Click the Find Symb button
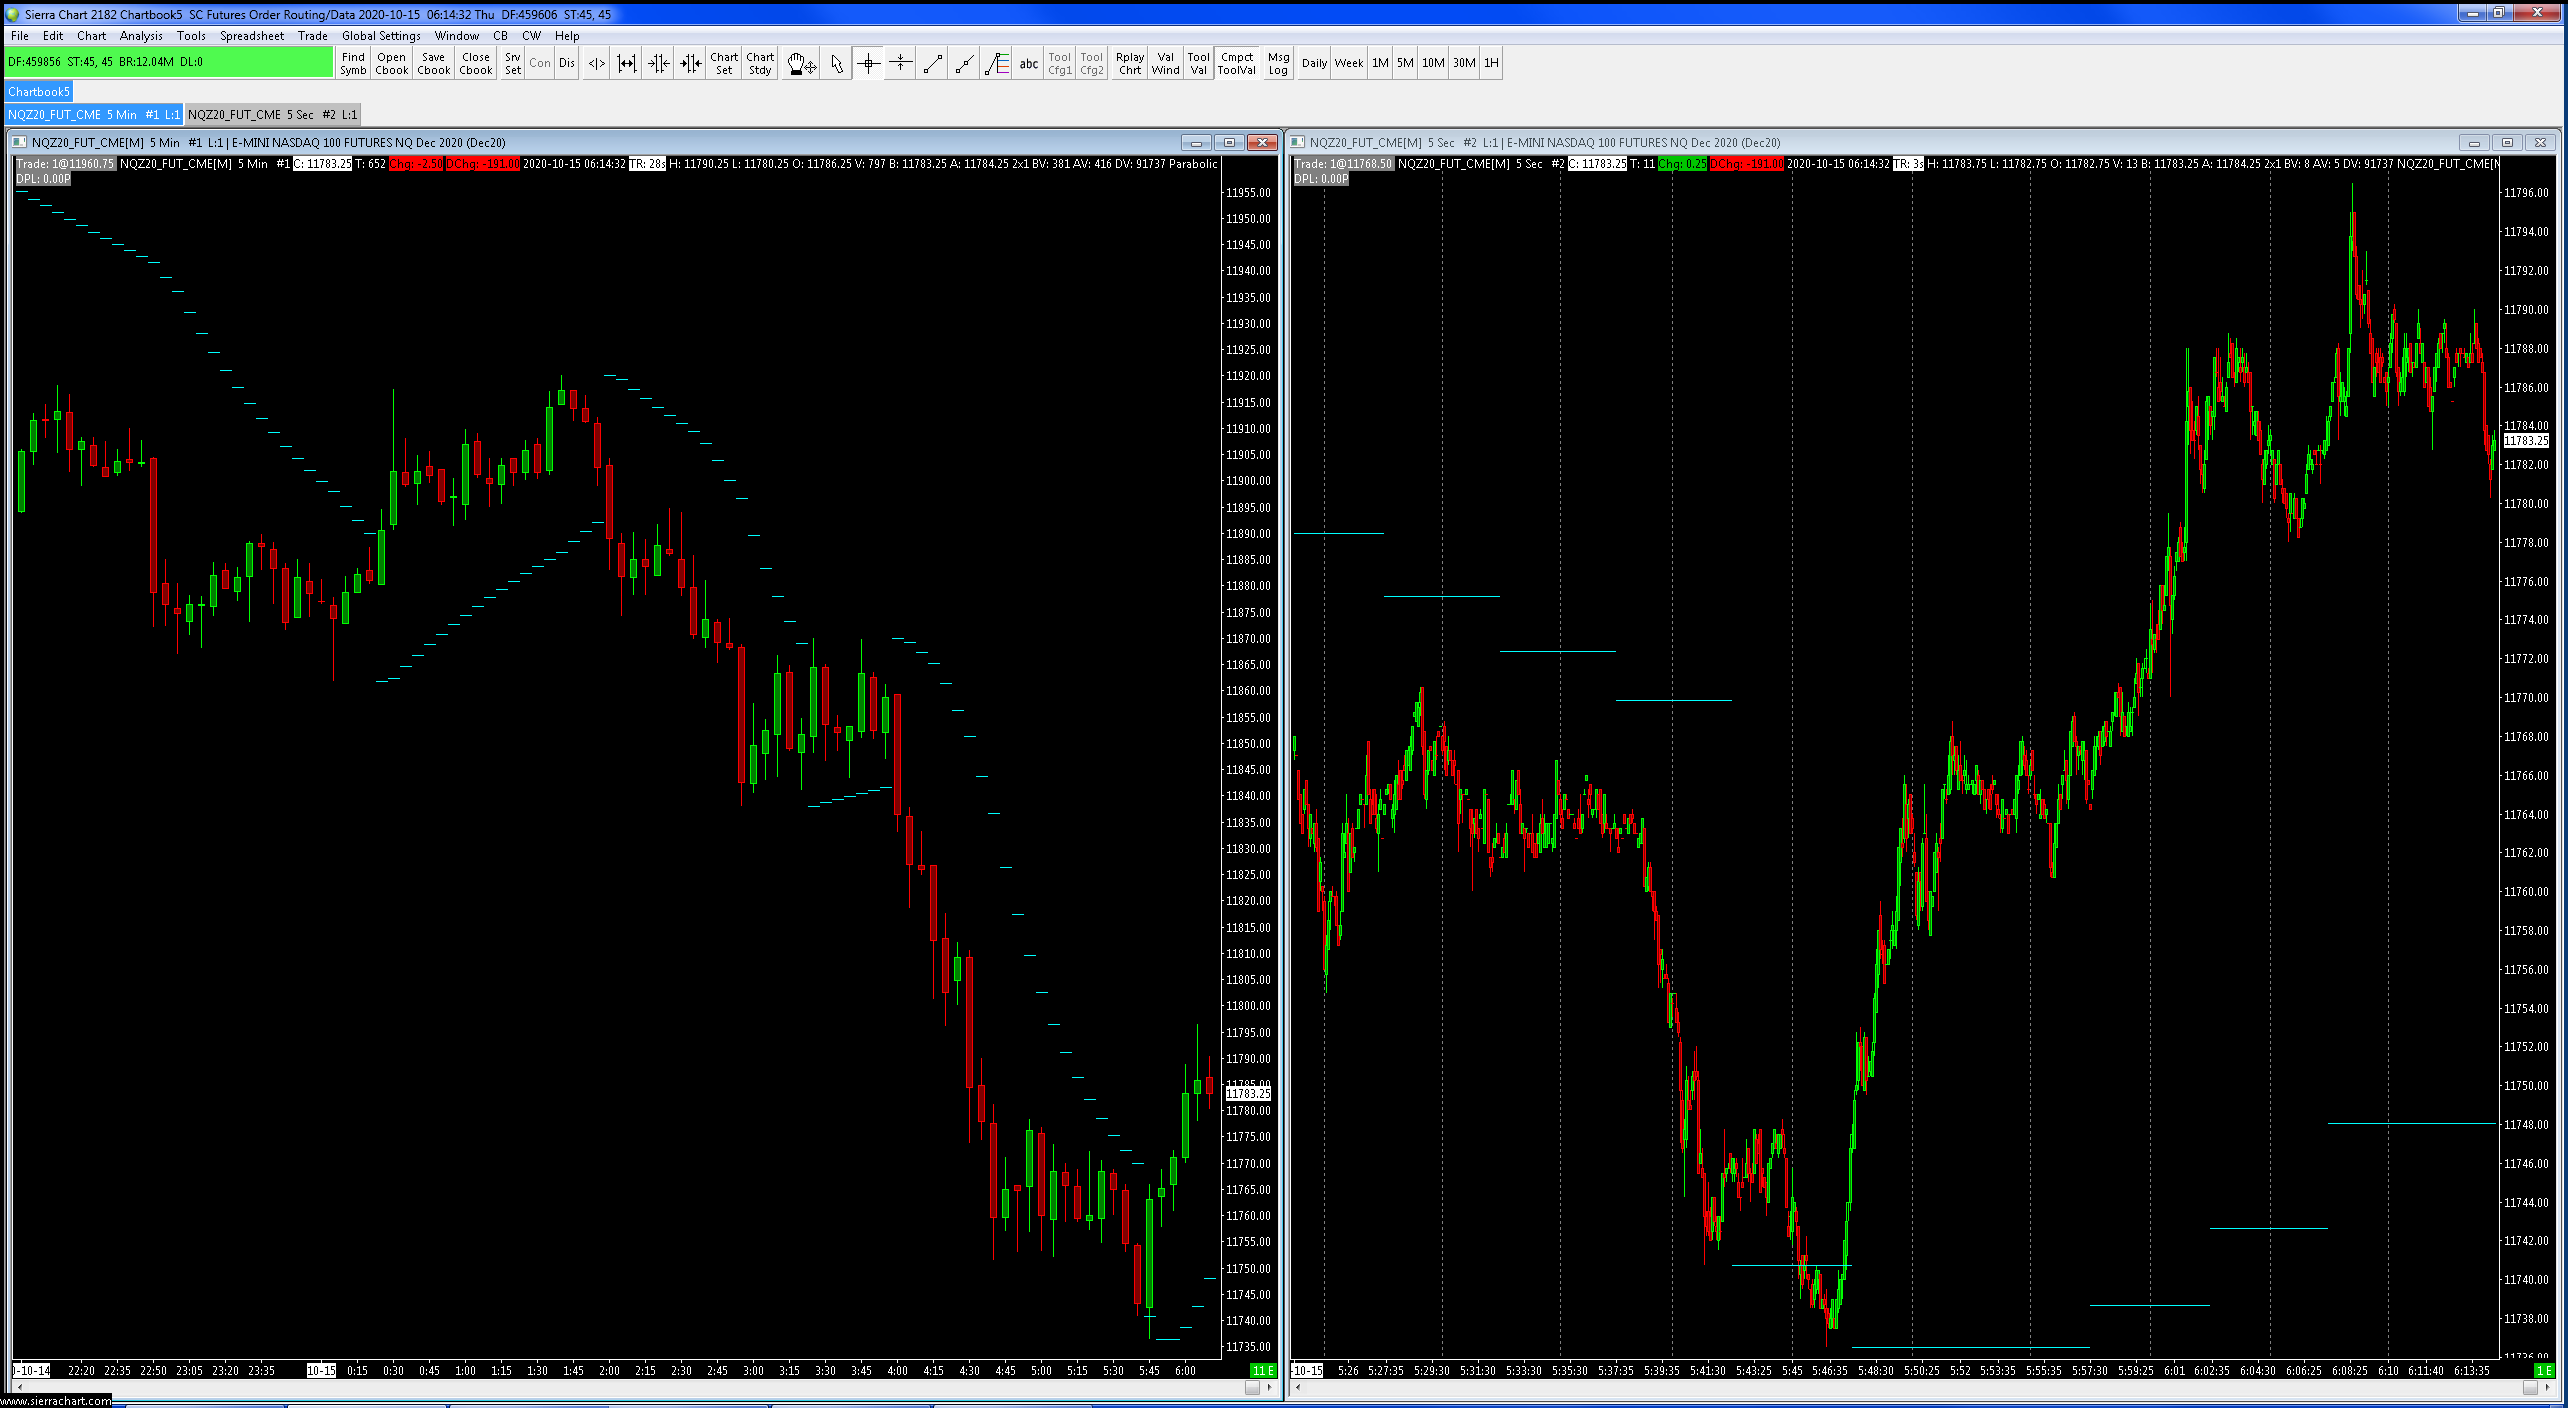This screenshot has height=1408, width=2568. 353,64
